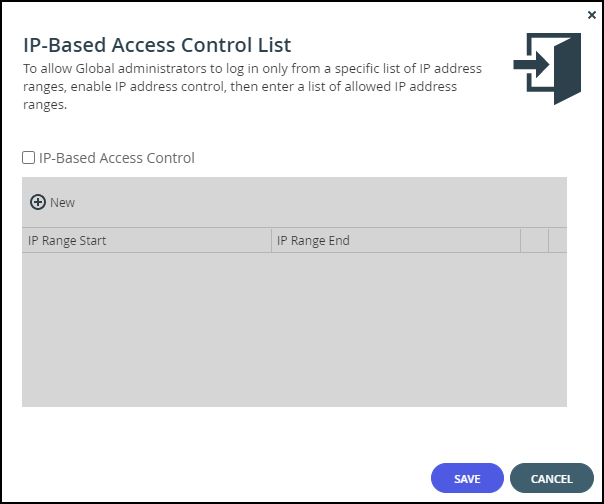Close the dialog with the X icon
This screenshot has width=604, height=504.
point(592,15)
